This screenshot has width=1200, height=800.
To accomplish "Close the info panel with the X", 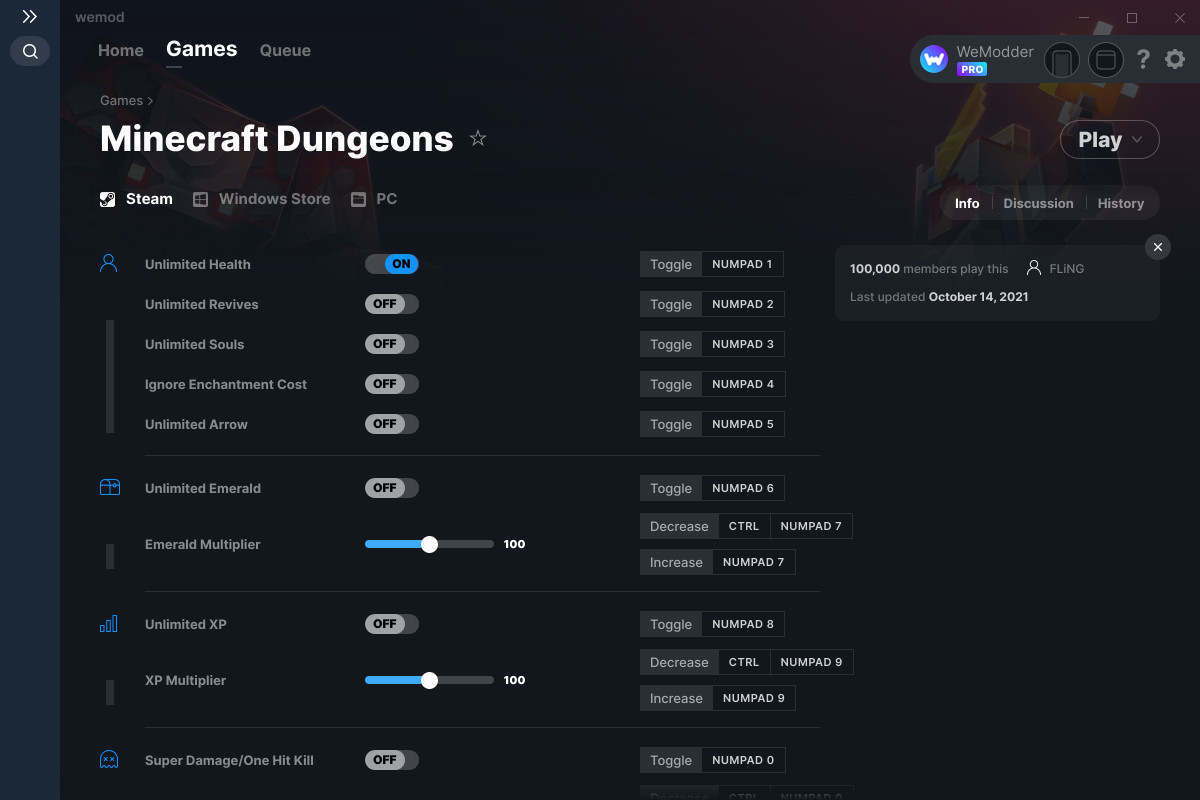I will [1158, 247].
